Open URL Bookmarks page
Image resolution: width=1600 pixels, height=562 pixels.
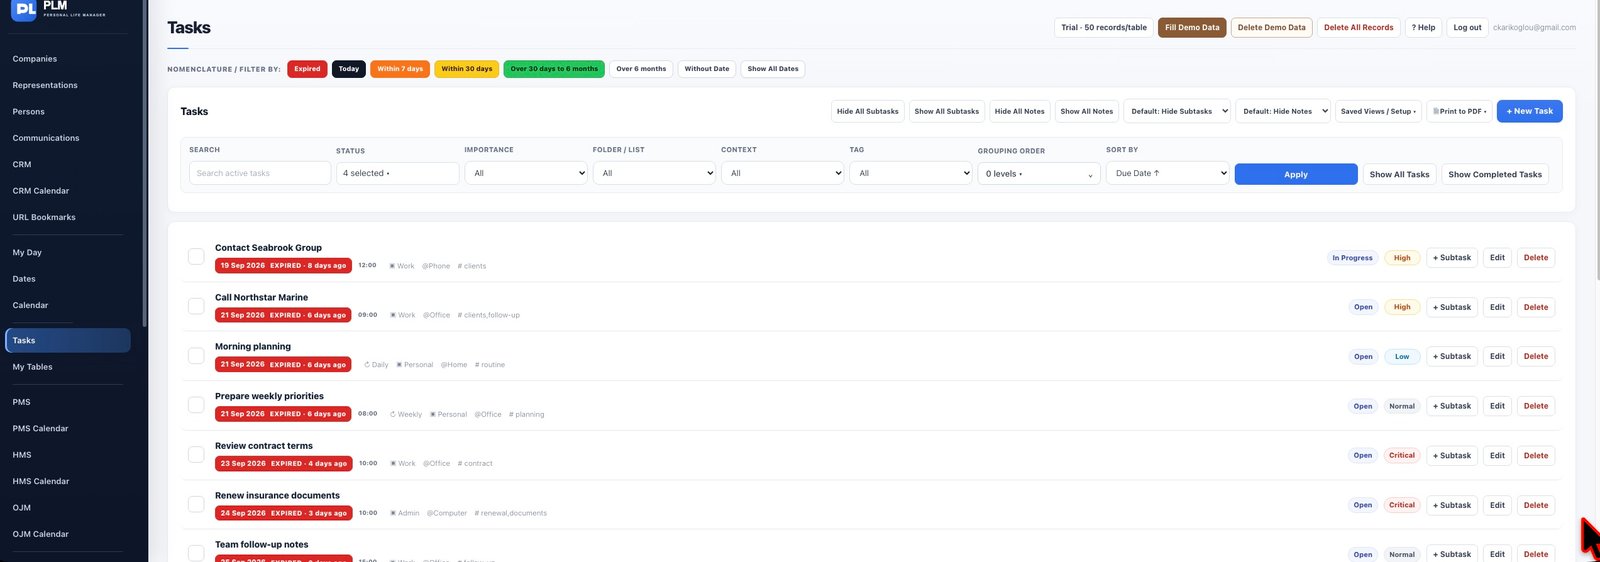[x=44, y=217]
